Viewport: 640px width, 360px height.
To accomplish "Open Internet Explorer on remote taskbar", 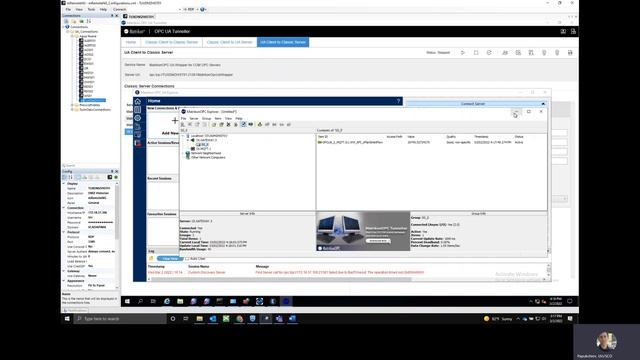I will pyautogui.click(x=167, y=301).
